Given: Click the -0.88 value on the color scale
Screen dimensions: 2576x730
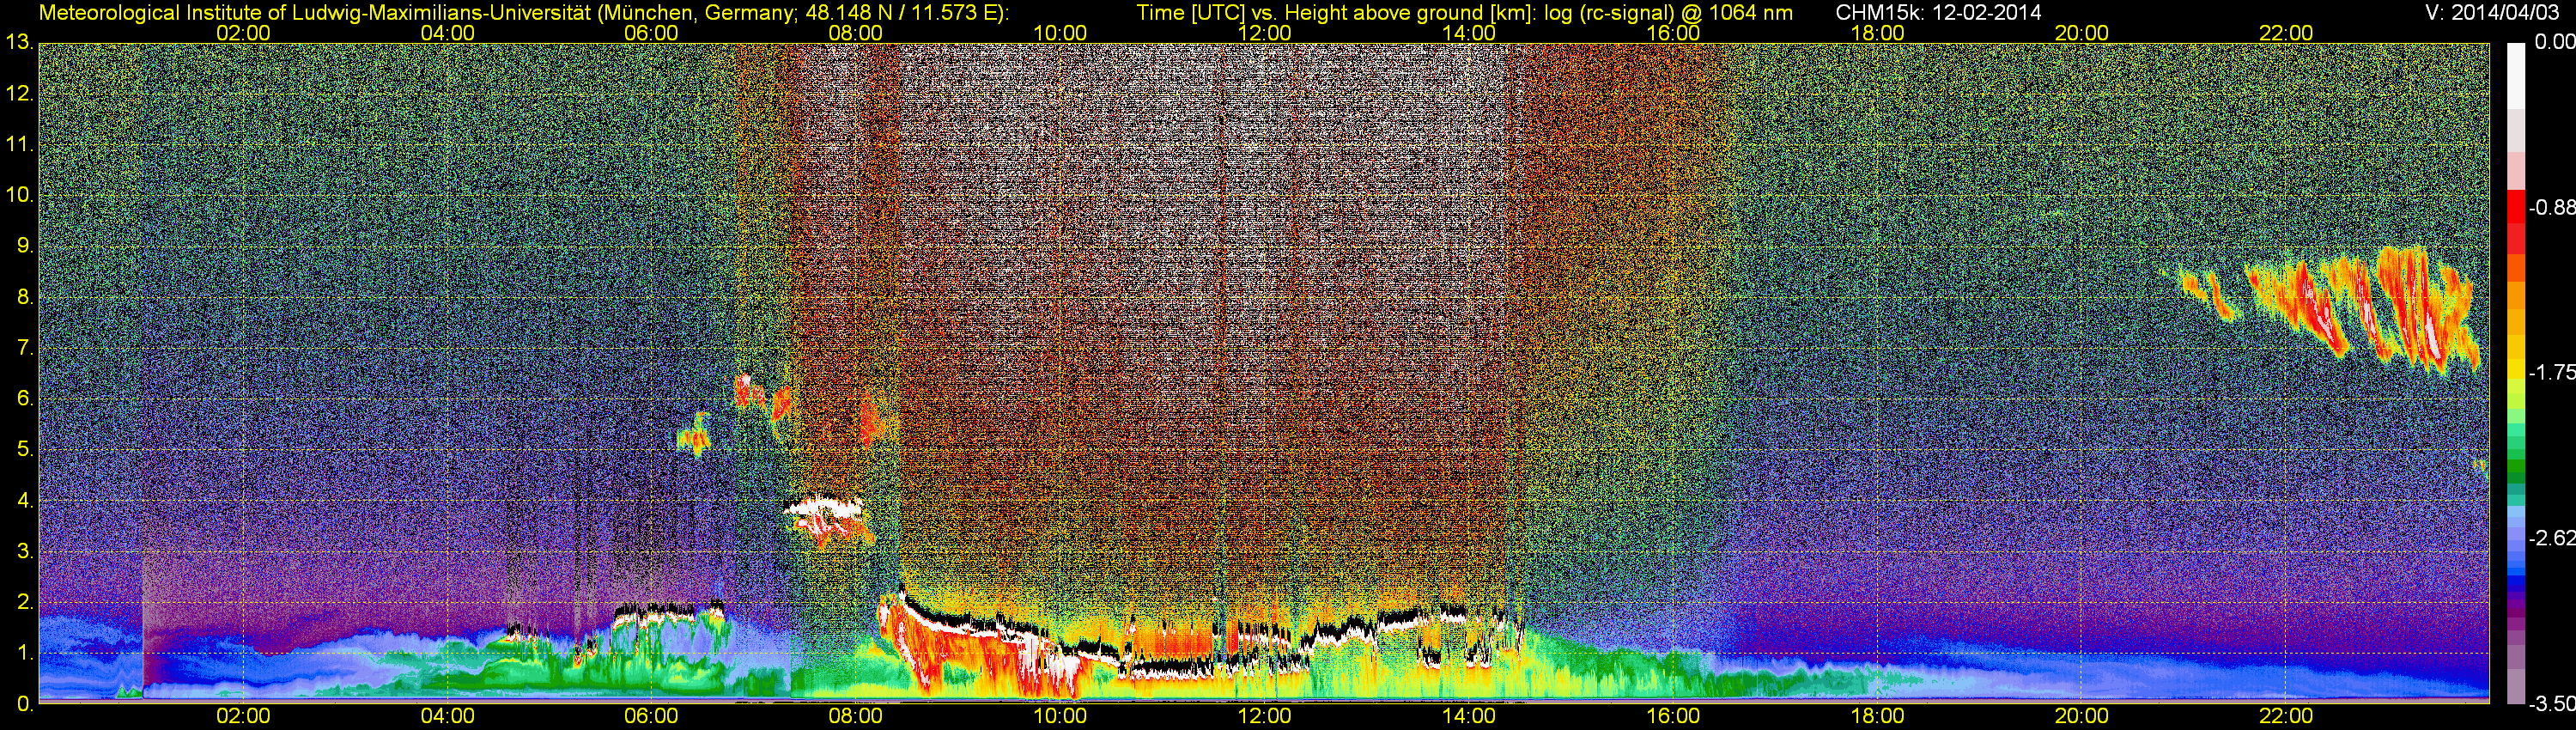Looking at the screenshot, I should click(x=2551, y=208).
